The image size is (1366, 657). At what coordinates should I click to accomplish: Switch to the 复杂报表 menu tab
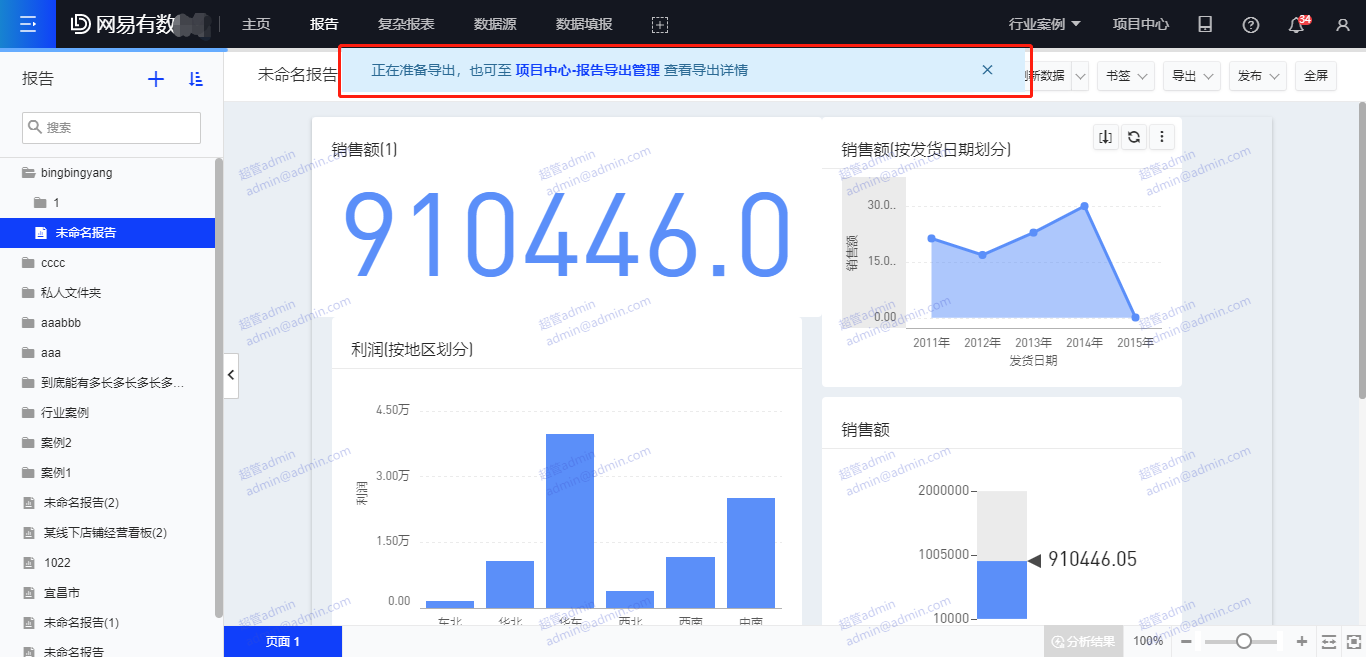point(406,24)
